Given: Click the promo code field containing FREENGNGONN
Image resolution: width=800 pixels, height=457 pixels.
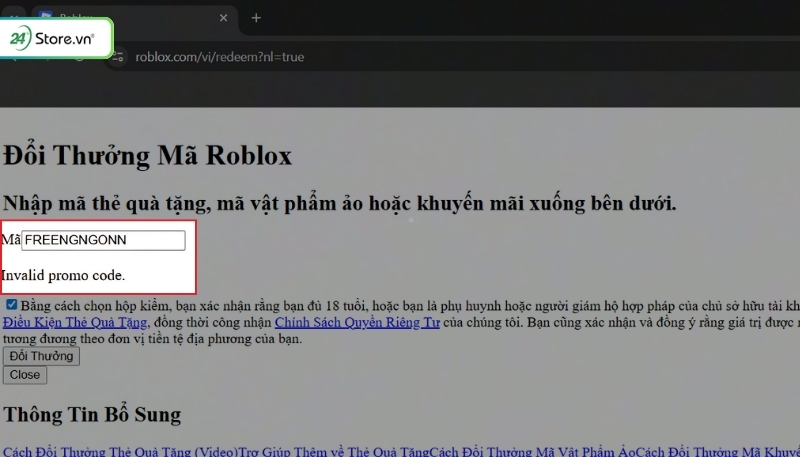Looking at the screenshot, I should [103, 240].
